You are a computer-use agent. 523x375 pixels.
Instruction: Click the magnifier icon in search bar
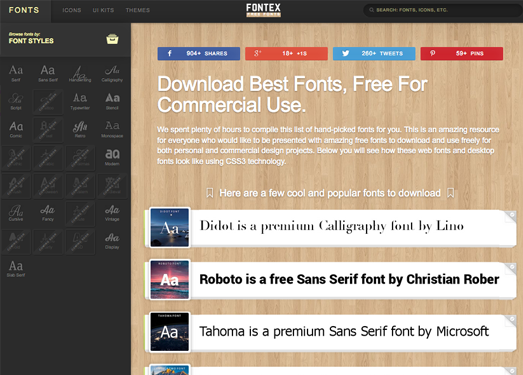tap(371, 10)
